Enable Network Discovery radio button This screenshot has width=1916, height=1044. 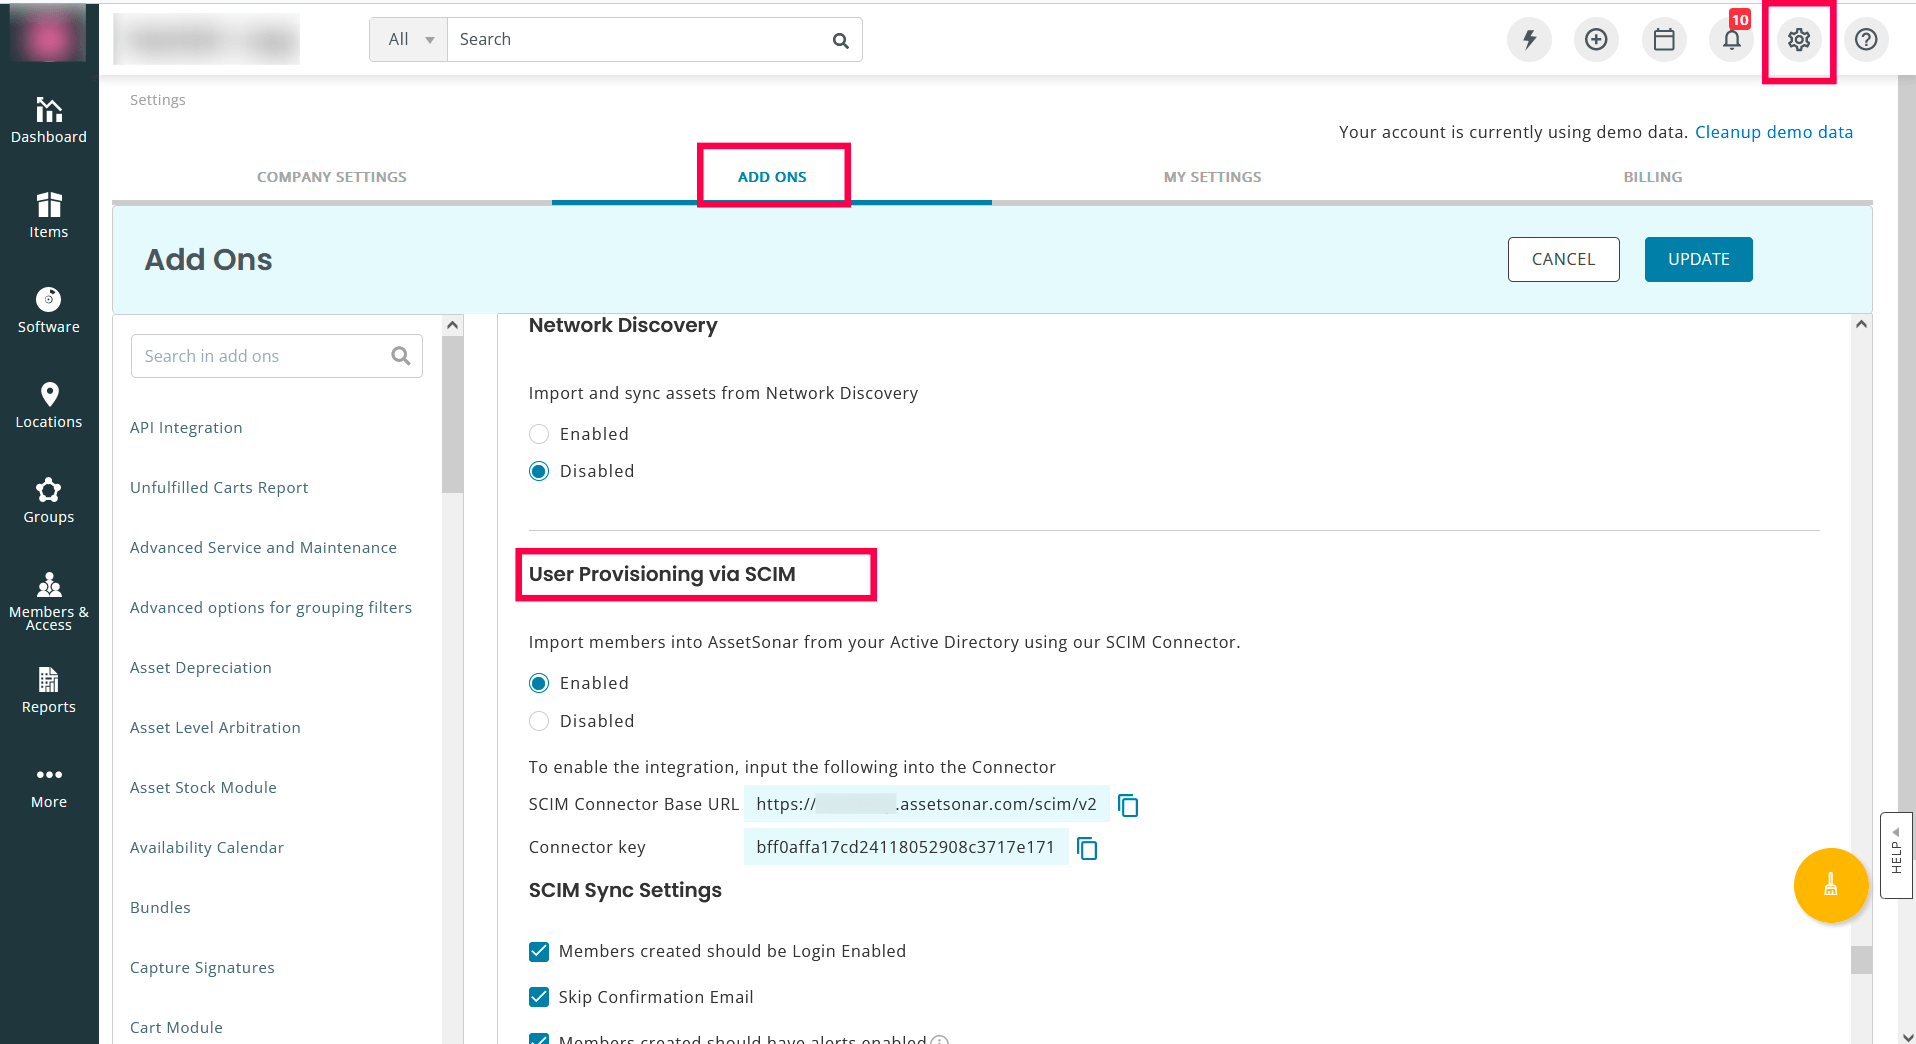pos(539,434)
